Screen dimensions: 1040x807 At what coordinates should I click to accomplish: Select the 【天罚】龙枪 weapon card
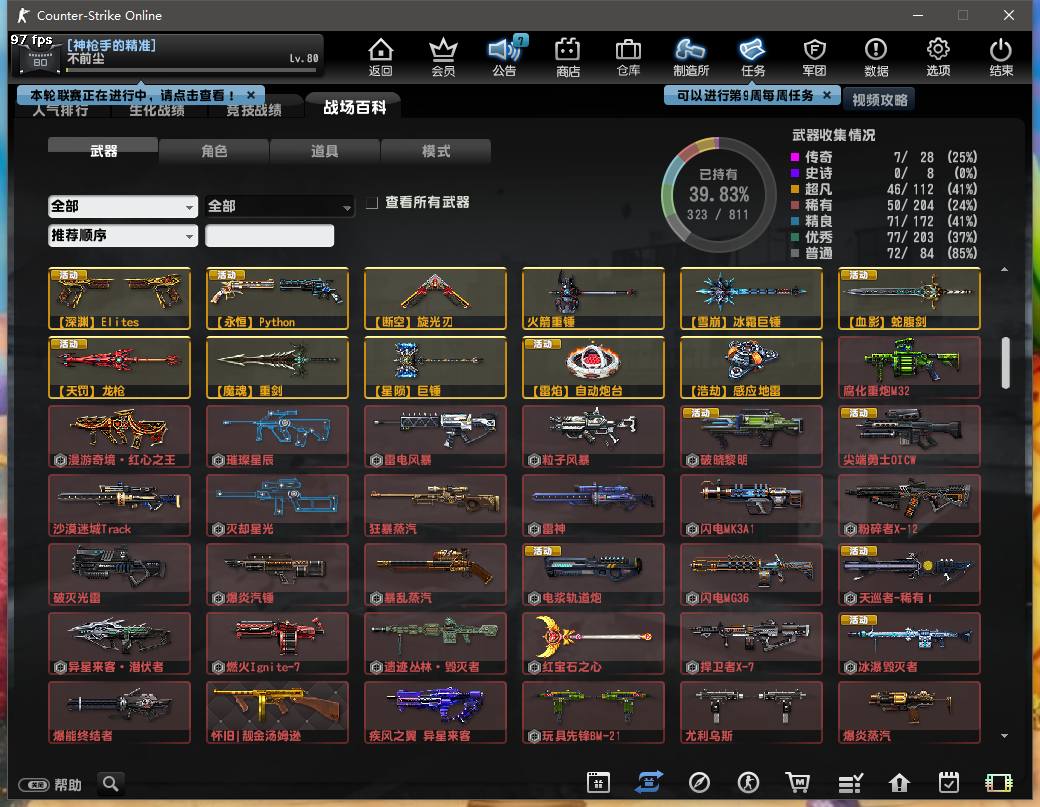pyautogui.click(x=119, y=367)
